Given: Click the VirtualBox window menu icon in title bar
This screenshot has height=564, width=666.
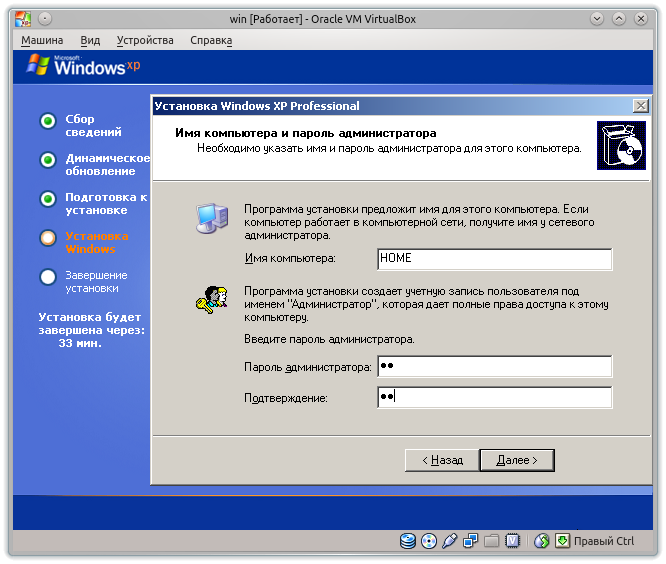Looking at the screenshot, I should point(20,19).
